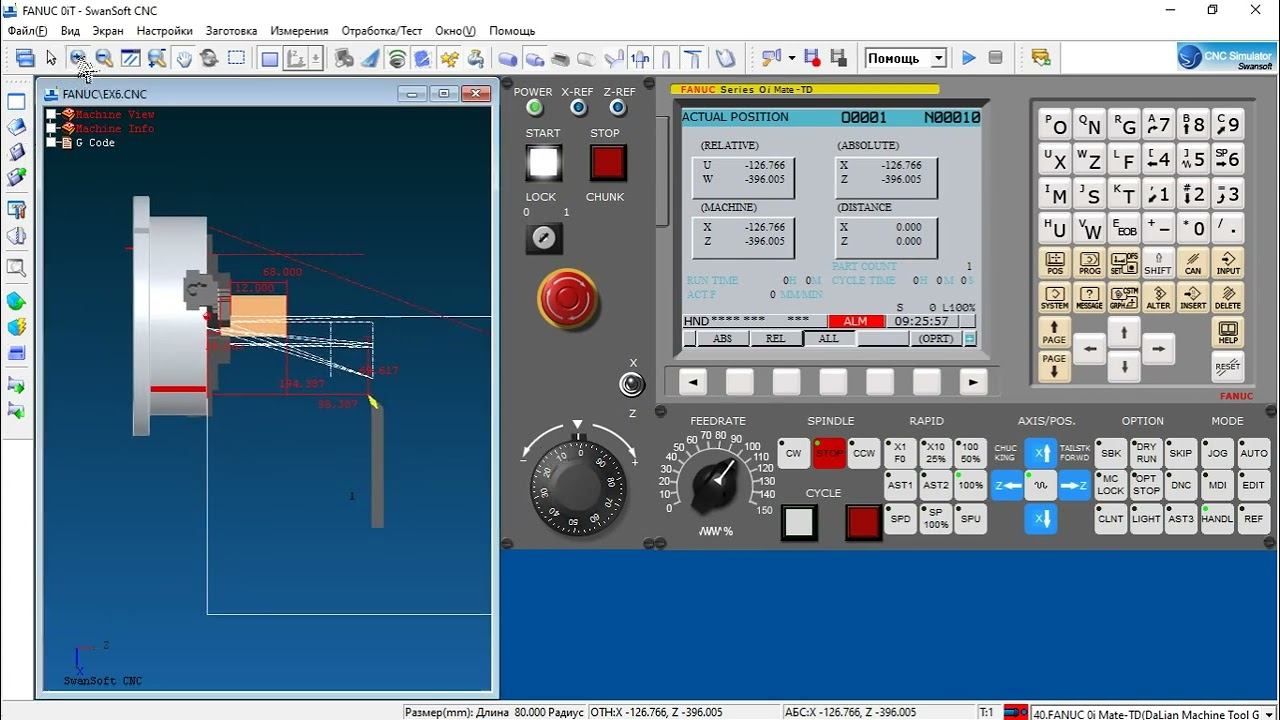
Task: Expand the G Code tree node
Action: tap(52, 142)
